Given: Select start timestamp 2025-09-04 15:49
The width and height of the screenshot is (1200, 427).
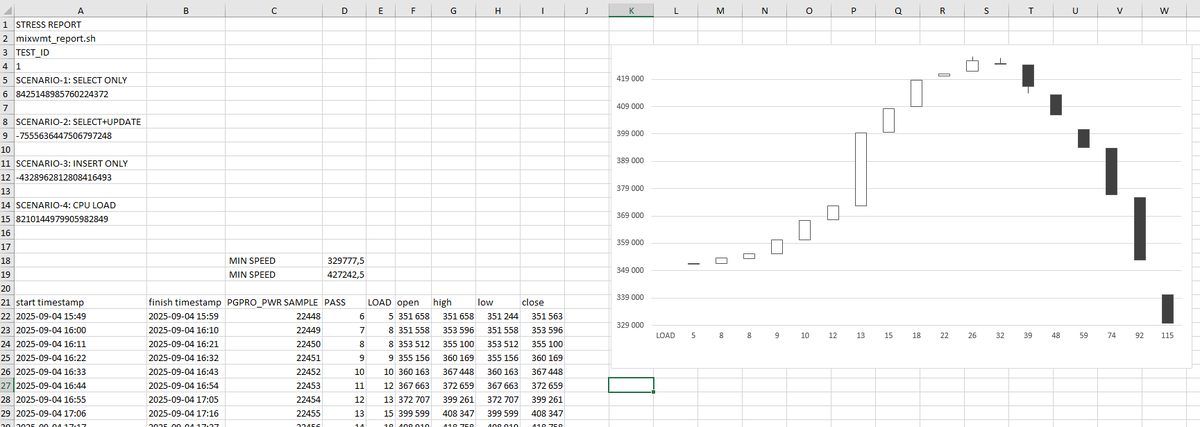Looking at the screenshot, I should click(80, 316).
